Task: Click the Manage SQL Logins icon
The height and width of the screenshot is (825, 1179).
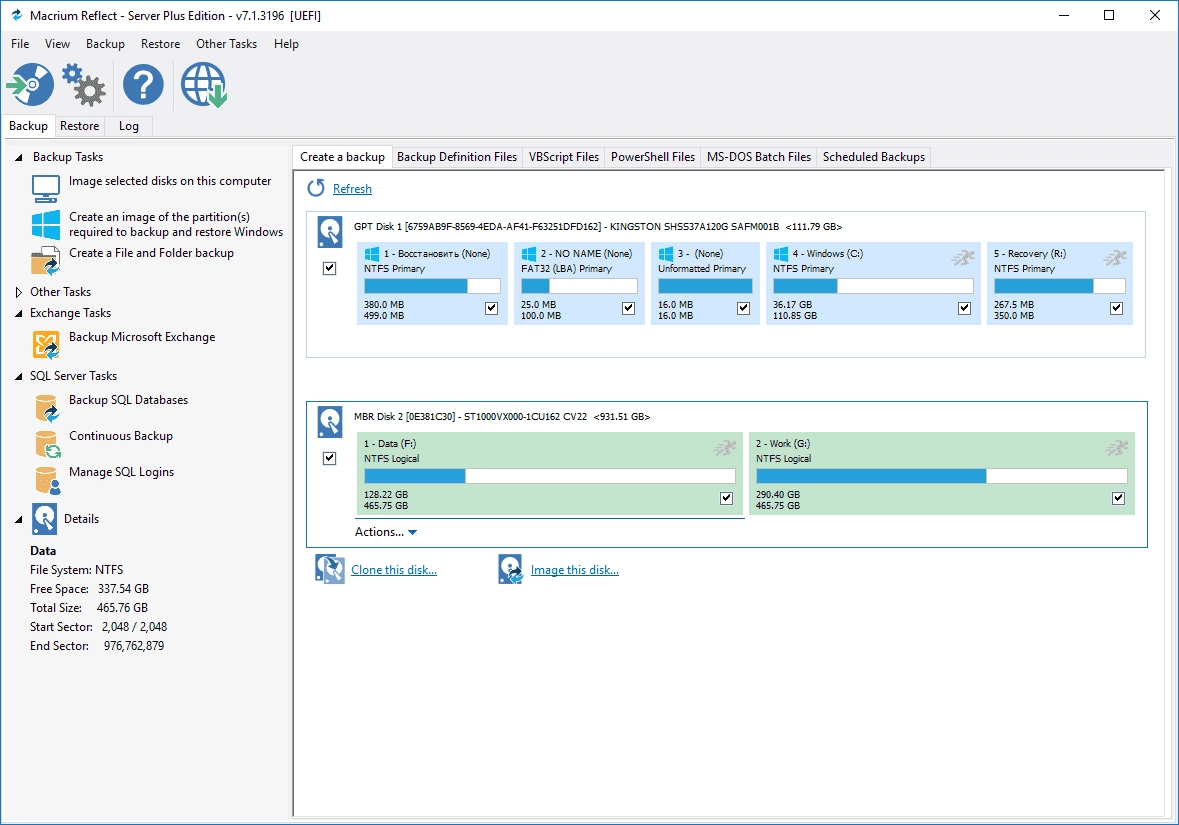Action: [x=47, y=480]
